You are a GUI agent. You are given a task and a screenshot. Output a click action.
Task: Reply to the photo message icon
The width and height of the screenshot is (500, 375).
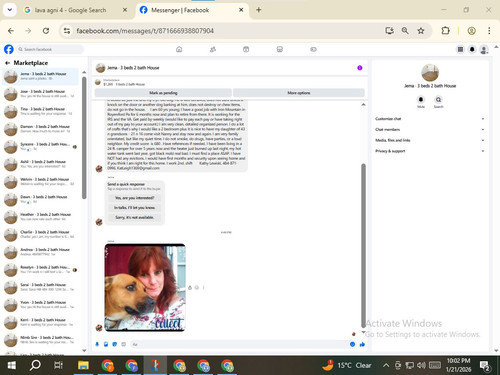click(190, 287)
